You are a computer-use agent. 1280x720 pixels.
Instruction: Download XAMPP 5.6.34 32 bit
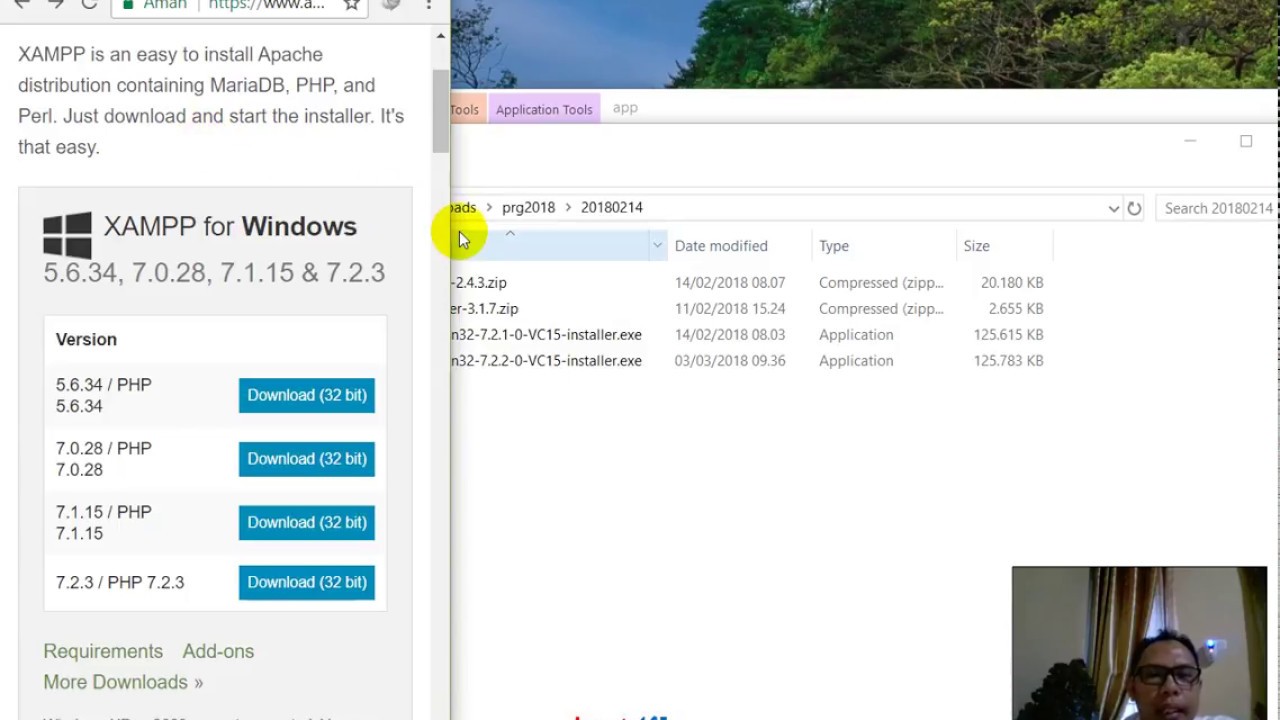[x=307, y=395]
